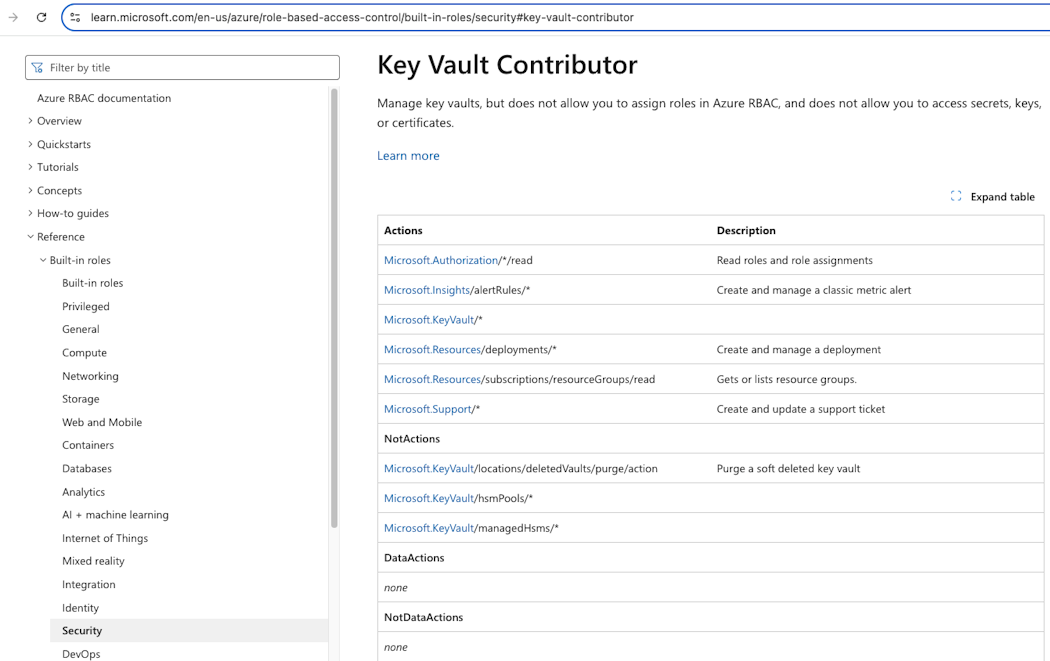Image resolution: width=1050 pixels, height=661 pixels.
Task: Select Containers in the sidebar
Action: [x=88, y=445]
